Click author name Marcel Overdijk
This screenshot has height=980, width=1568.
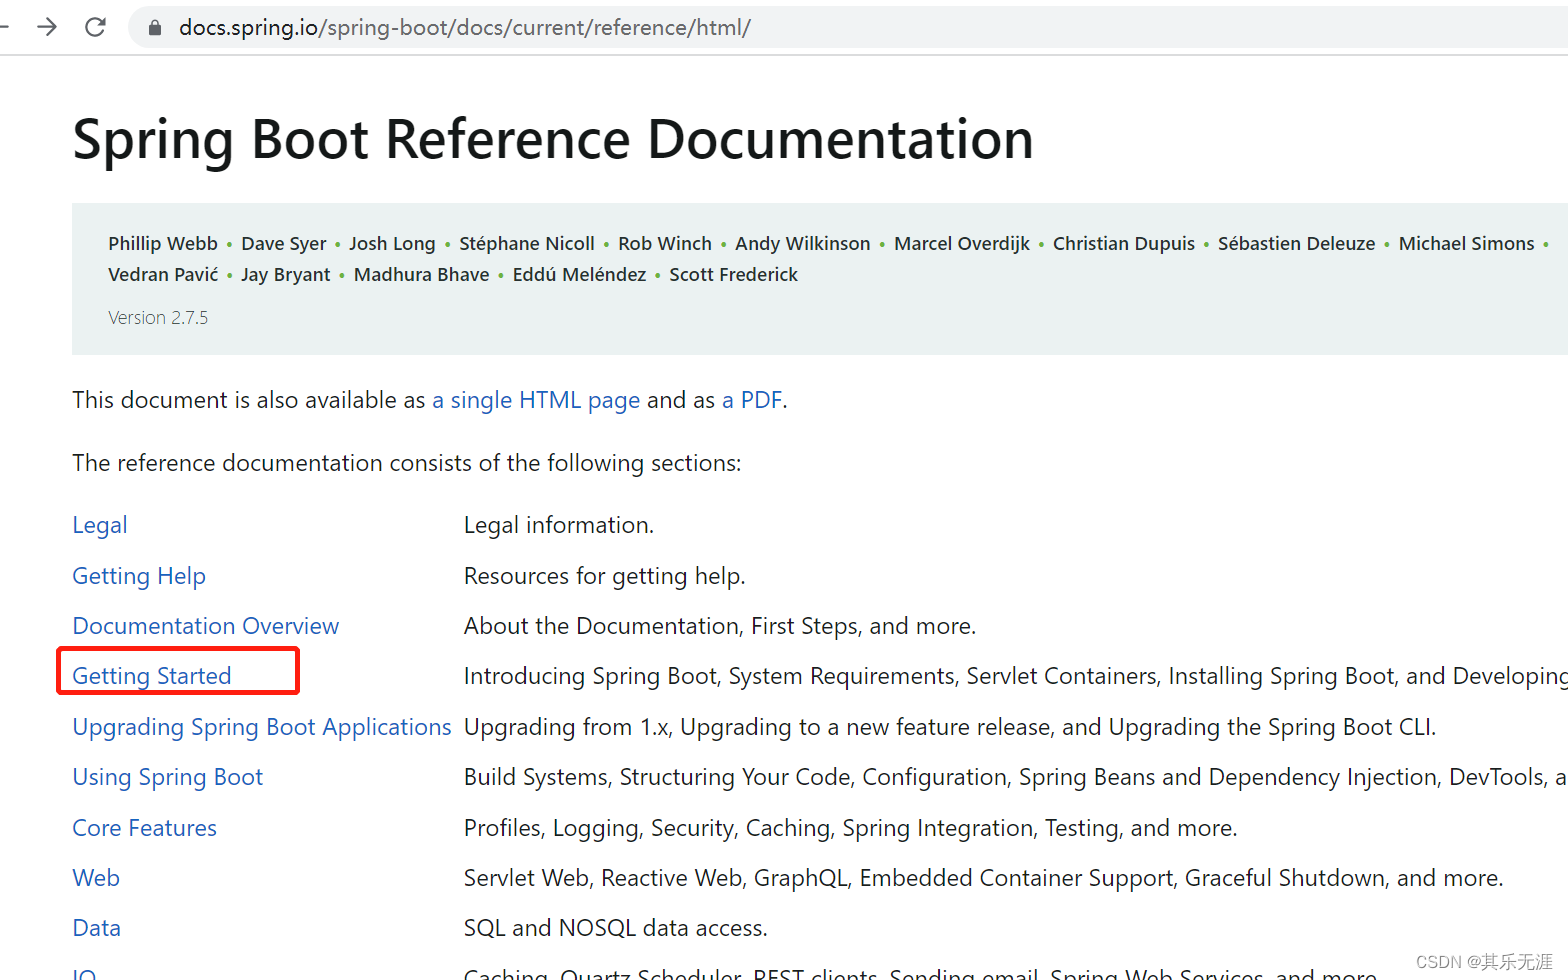point(962,244)
